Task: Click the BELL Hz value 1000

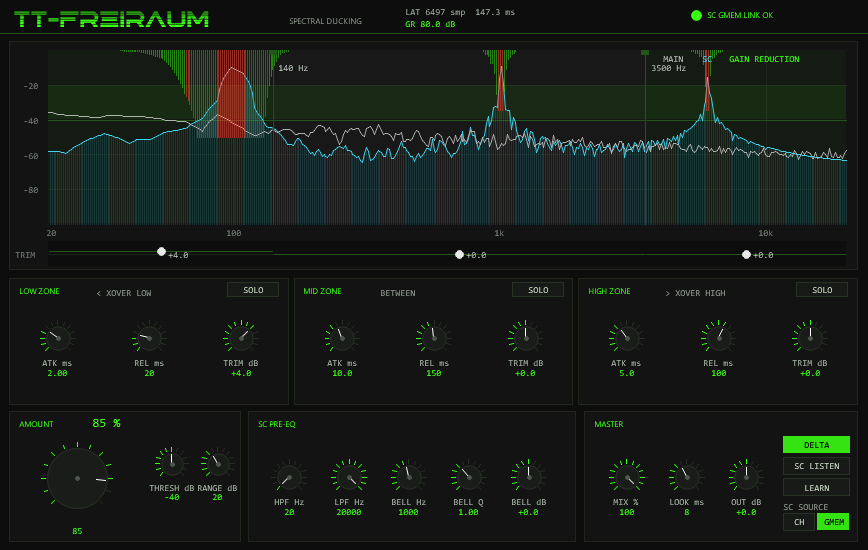Action: pyautogui.click(x=409, y=512)
